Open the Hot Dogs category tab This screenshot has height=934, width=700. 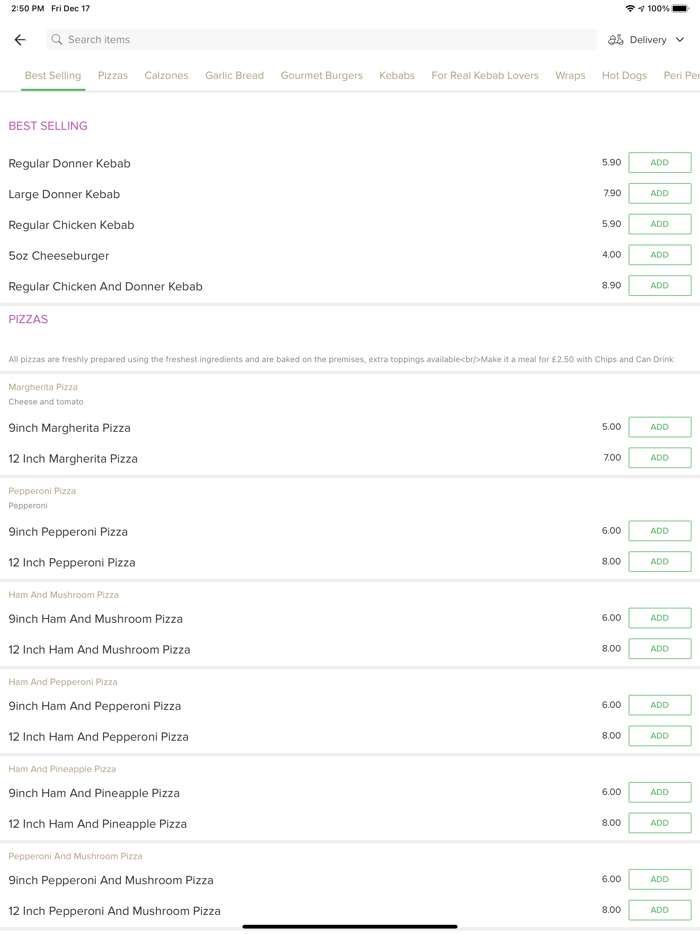[x=624, y=75]
